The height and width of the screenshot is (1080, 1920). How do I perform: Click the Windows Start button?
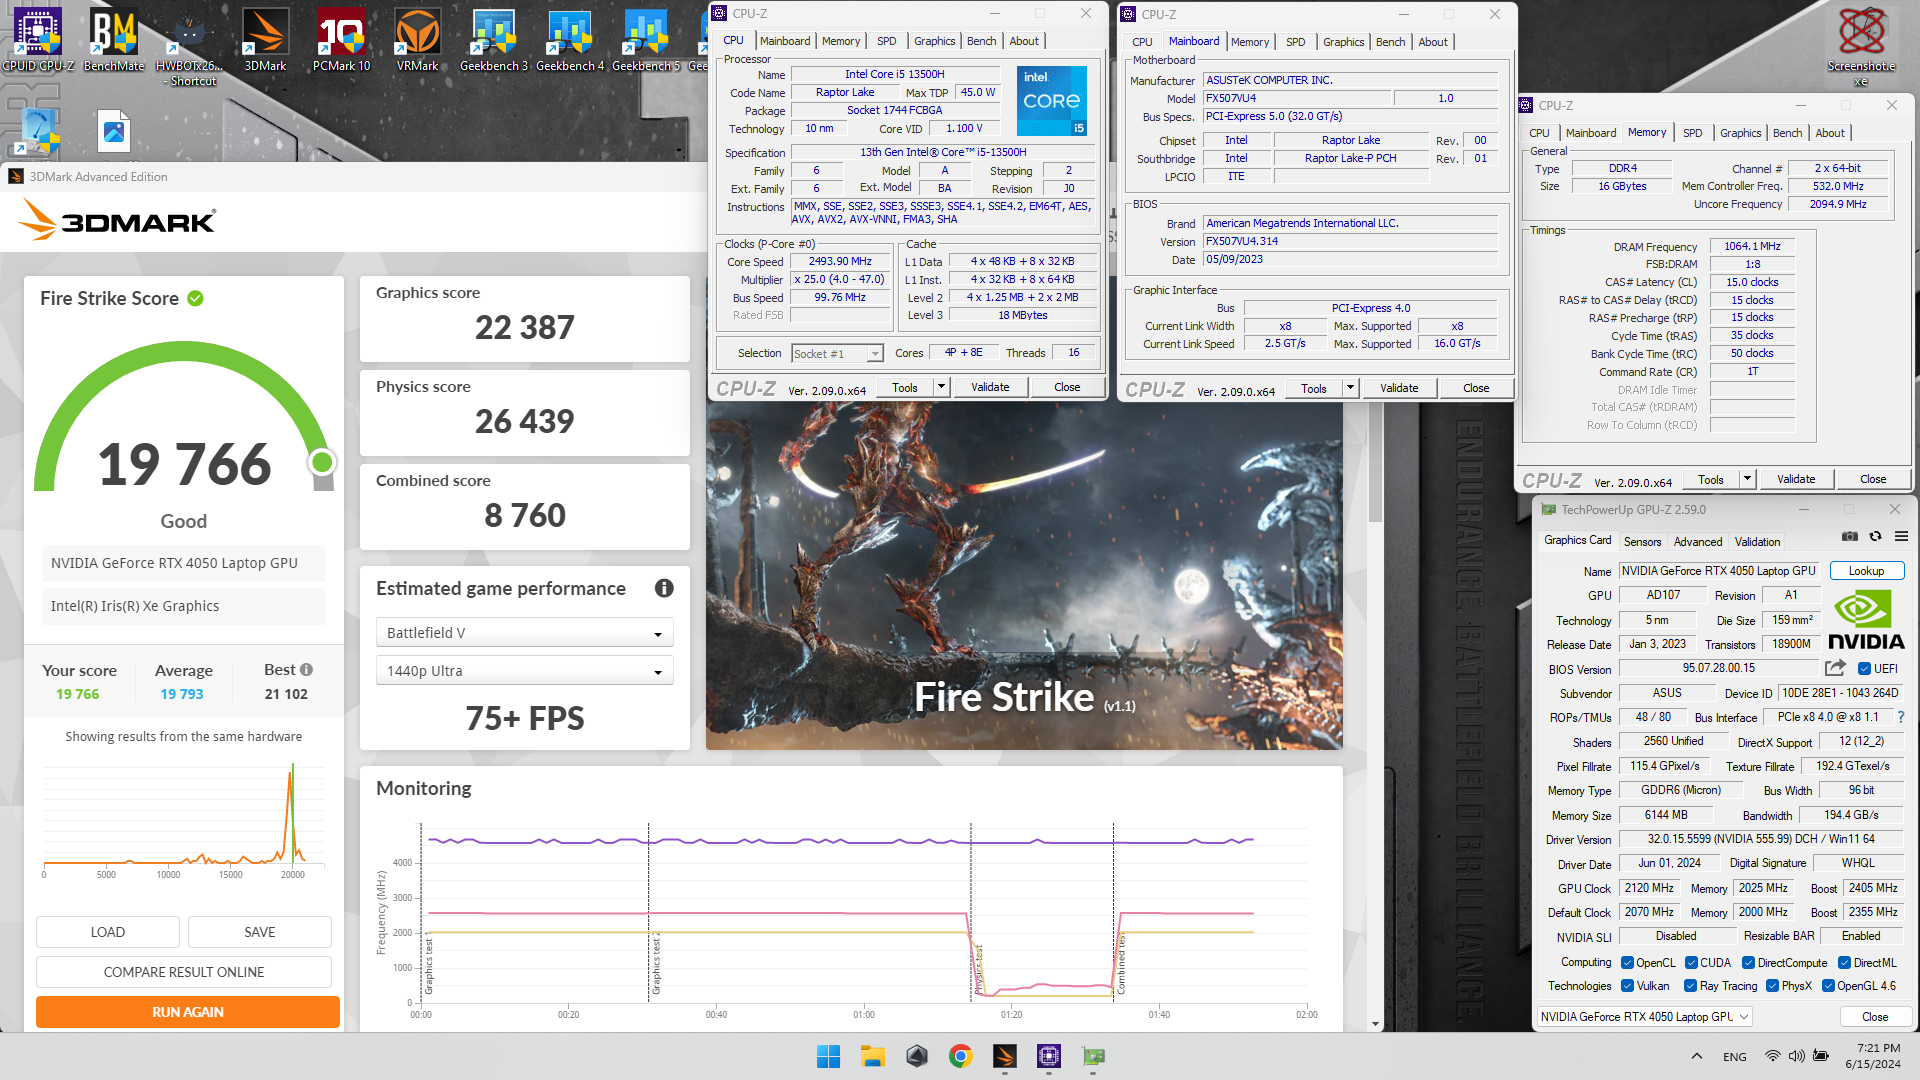[x=829, y=1056]
